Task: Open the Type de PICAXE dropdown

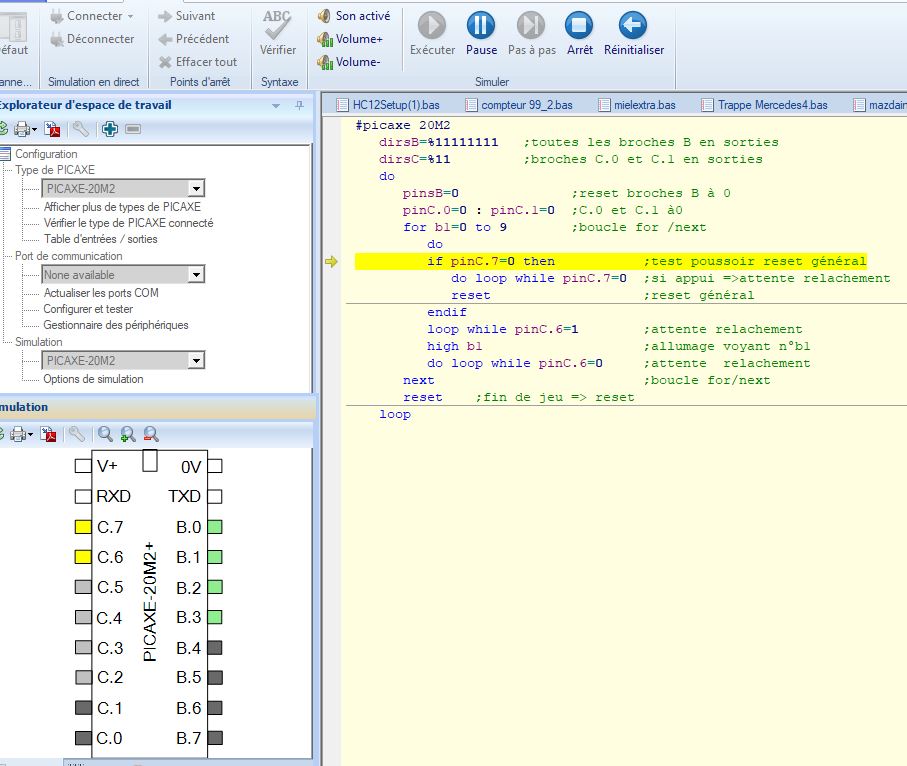Action: click(196, 188)
